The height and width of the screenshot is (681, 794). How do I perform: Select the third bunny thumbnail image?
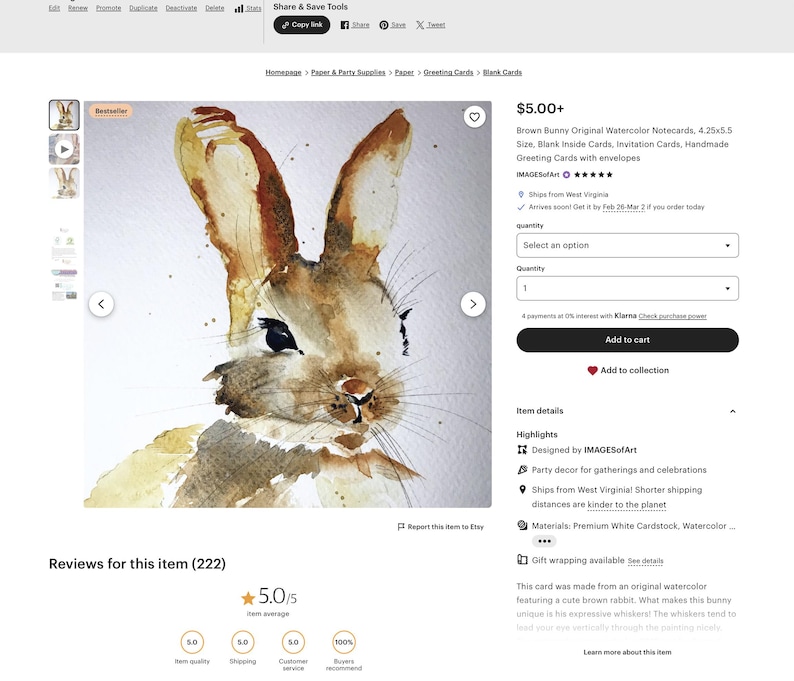pyautogui.click(x=64, y=183)
